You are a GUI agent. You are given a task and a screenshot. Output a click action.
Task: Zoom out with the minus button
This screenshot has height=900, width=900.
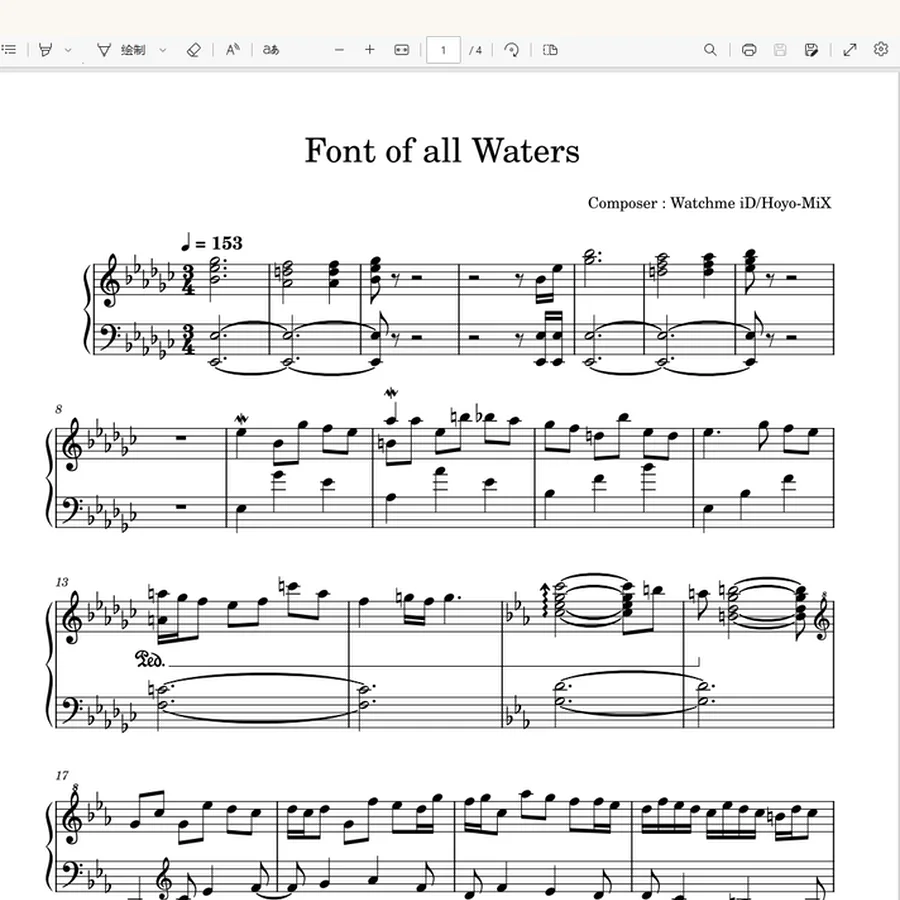(339, 50)
